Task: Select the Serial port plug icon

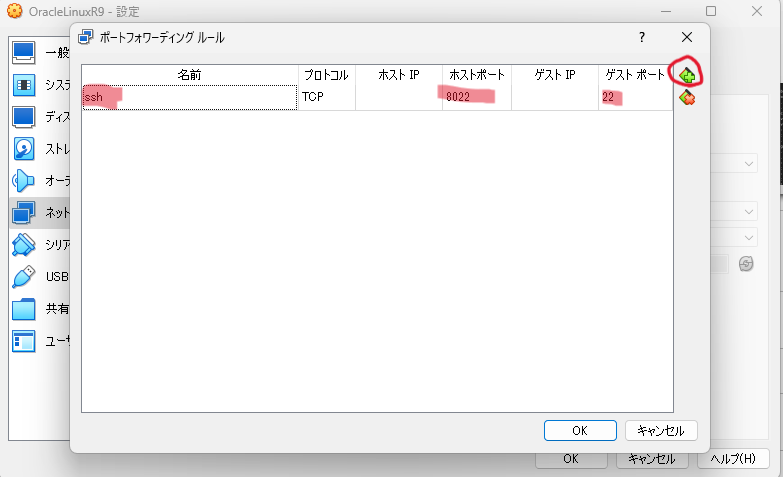Action: click(x=24, y=244)
